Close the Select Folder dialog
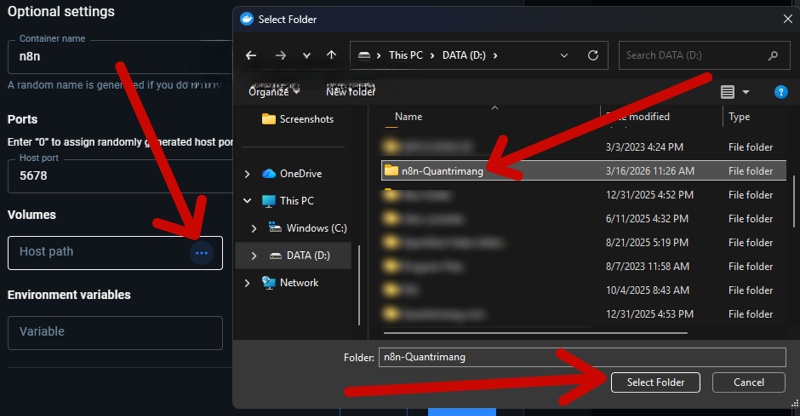 tap(787, 19)
